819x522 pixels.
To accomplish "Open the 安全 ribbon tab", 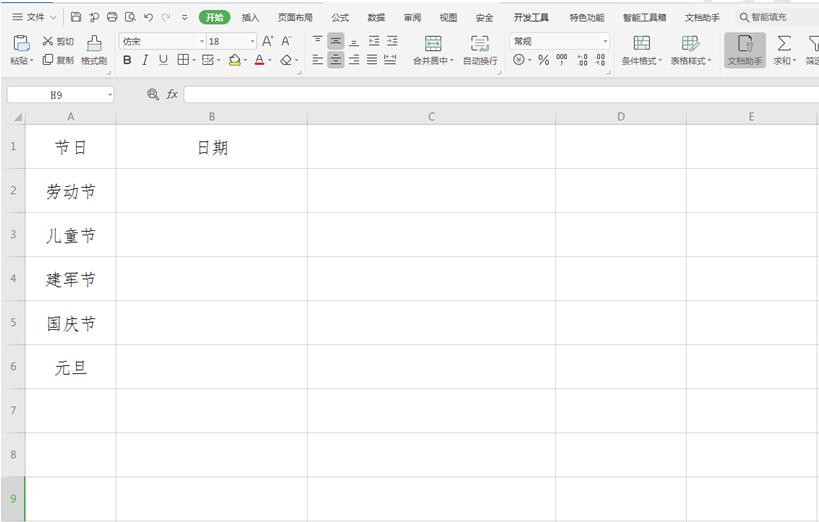I will point(484,18).
